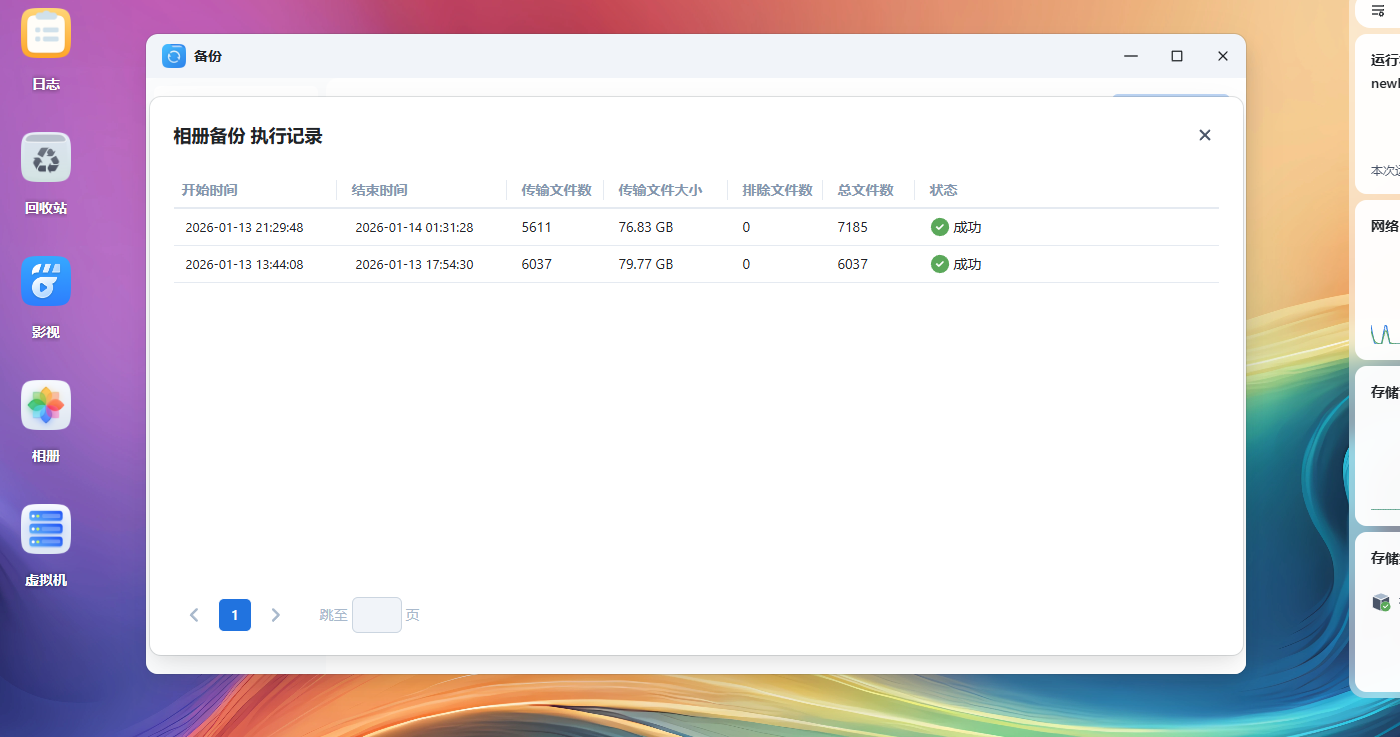This screenshot has height=737, width=1400.
Task: Open the settings sliders icon at top right
Action: pos(1378,10)
